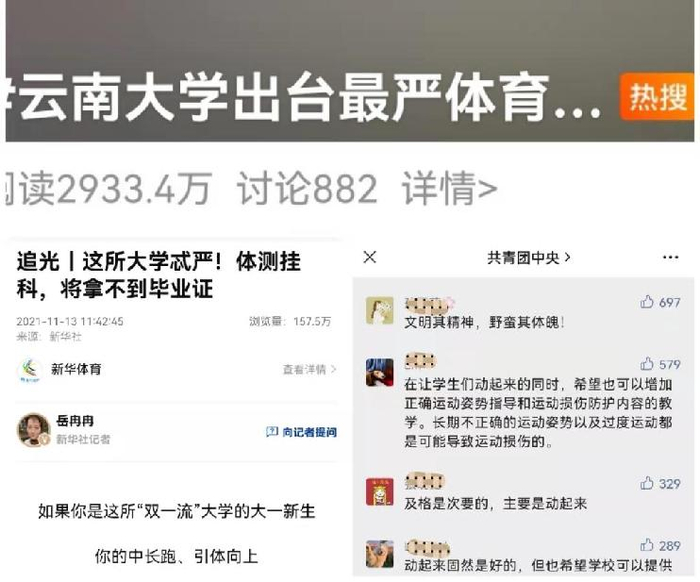Click the 向记者提问 button
The height and width of the screenshot is (582, 700).
[301, 432]
